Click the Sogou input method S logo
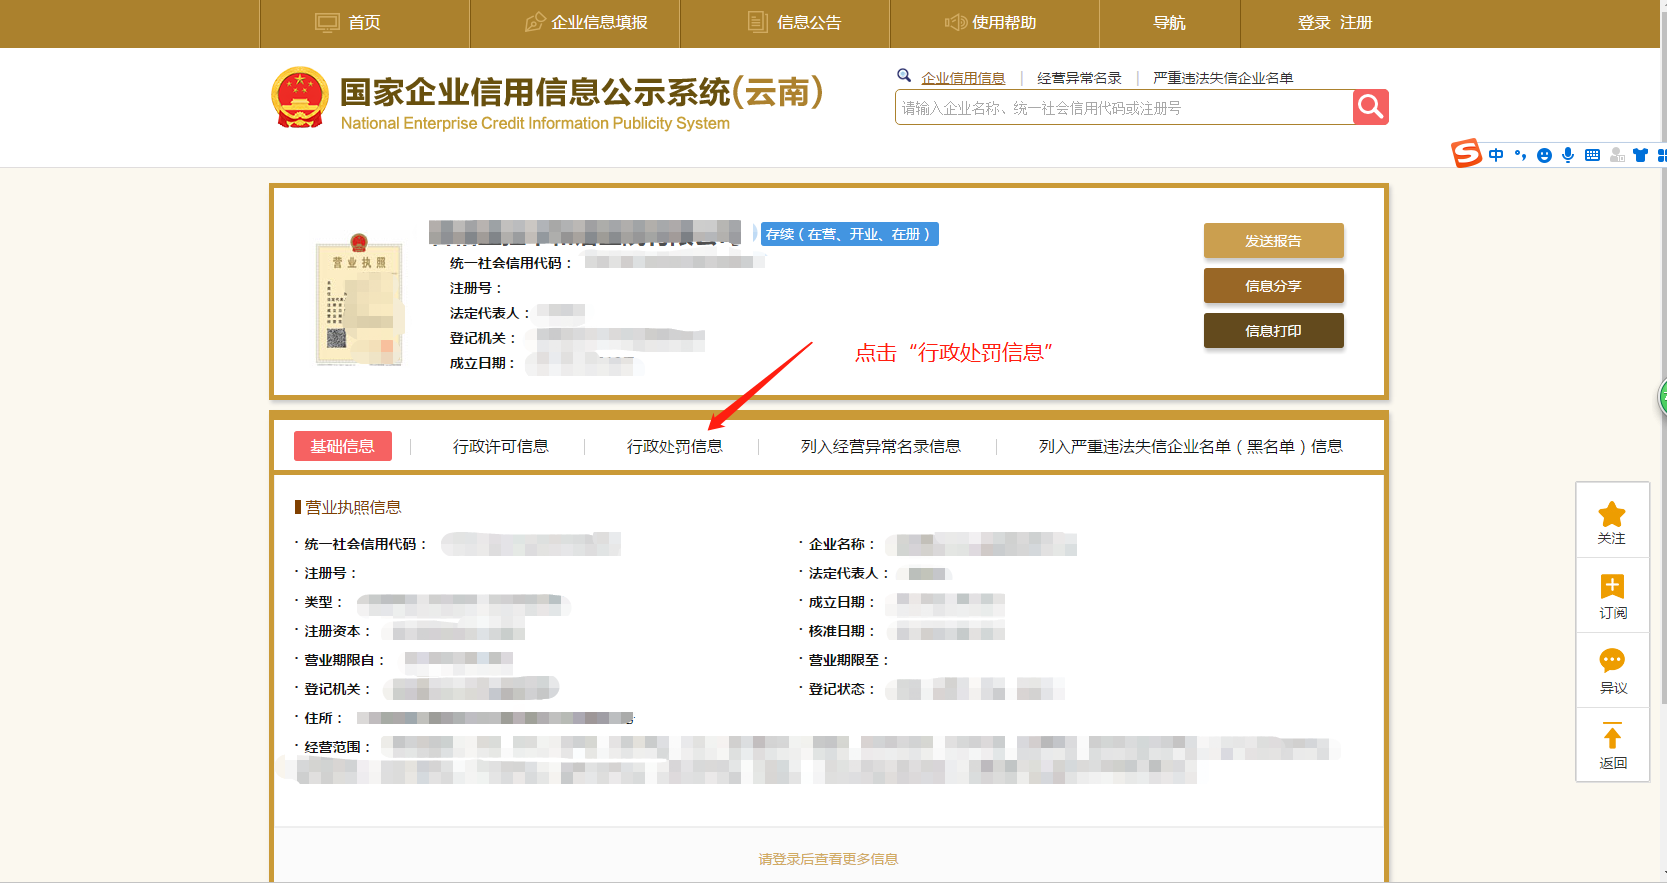 pos(1466,153)
